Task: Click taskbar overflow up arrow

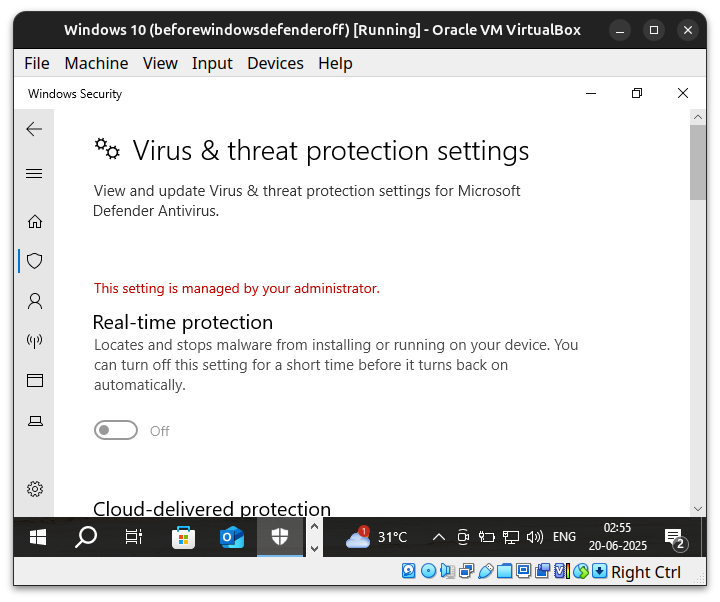Action: [x=315, y=526]
